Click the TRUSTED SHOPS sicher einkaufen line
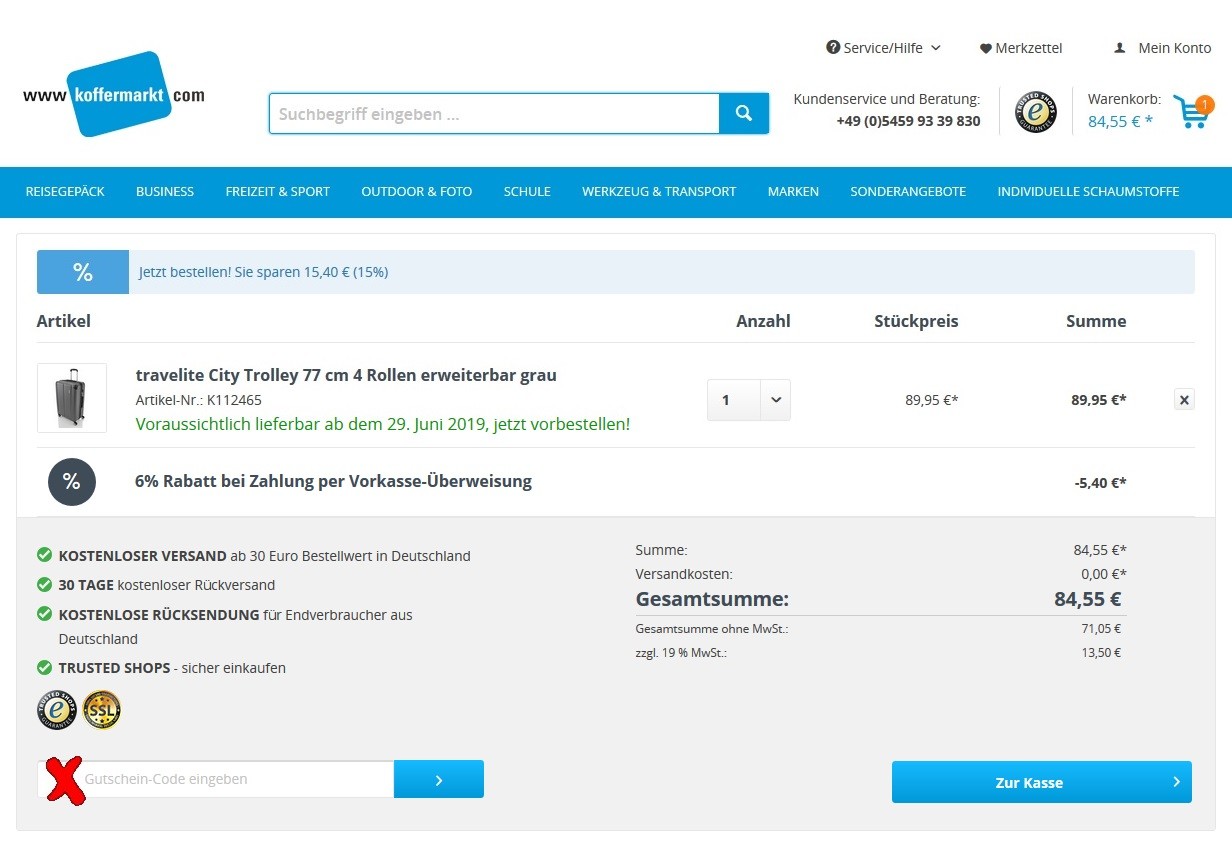 (x=172, y=668)
